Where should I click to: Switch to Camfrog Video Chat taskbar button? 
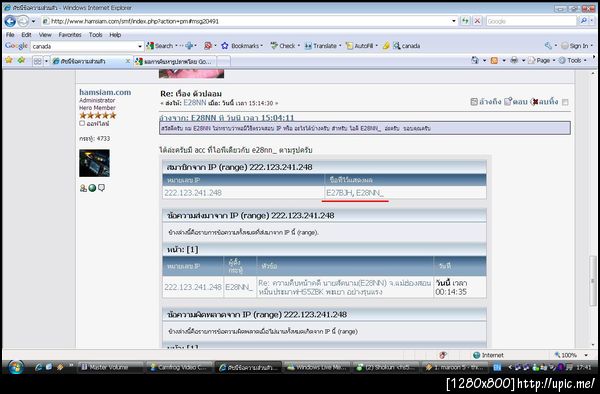(x=179, y=368)
